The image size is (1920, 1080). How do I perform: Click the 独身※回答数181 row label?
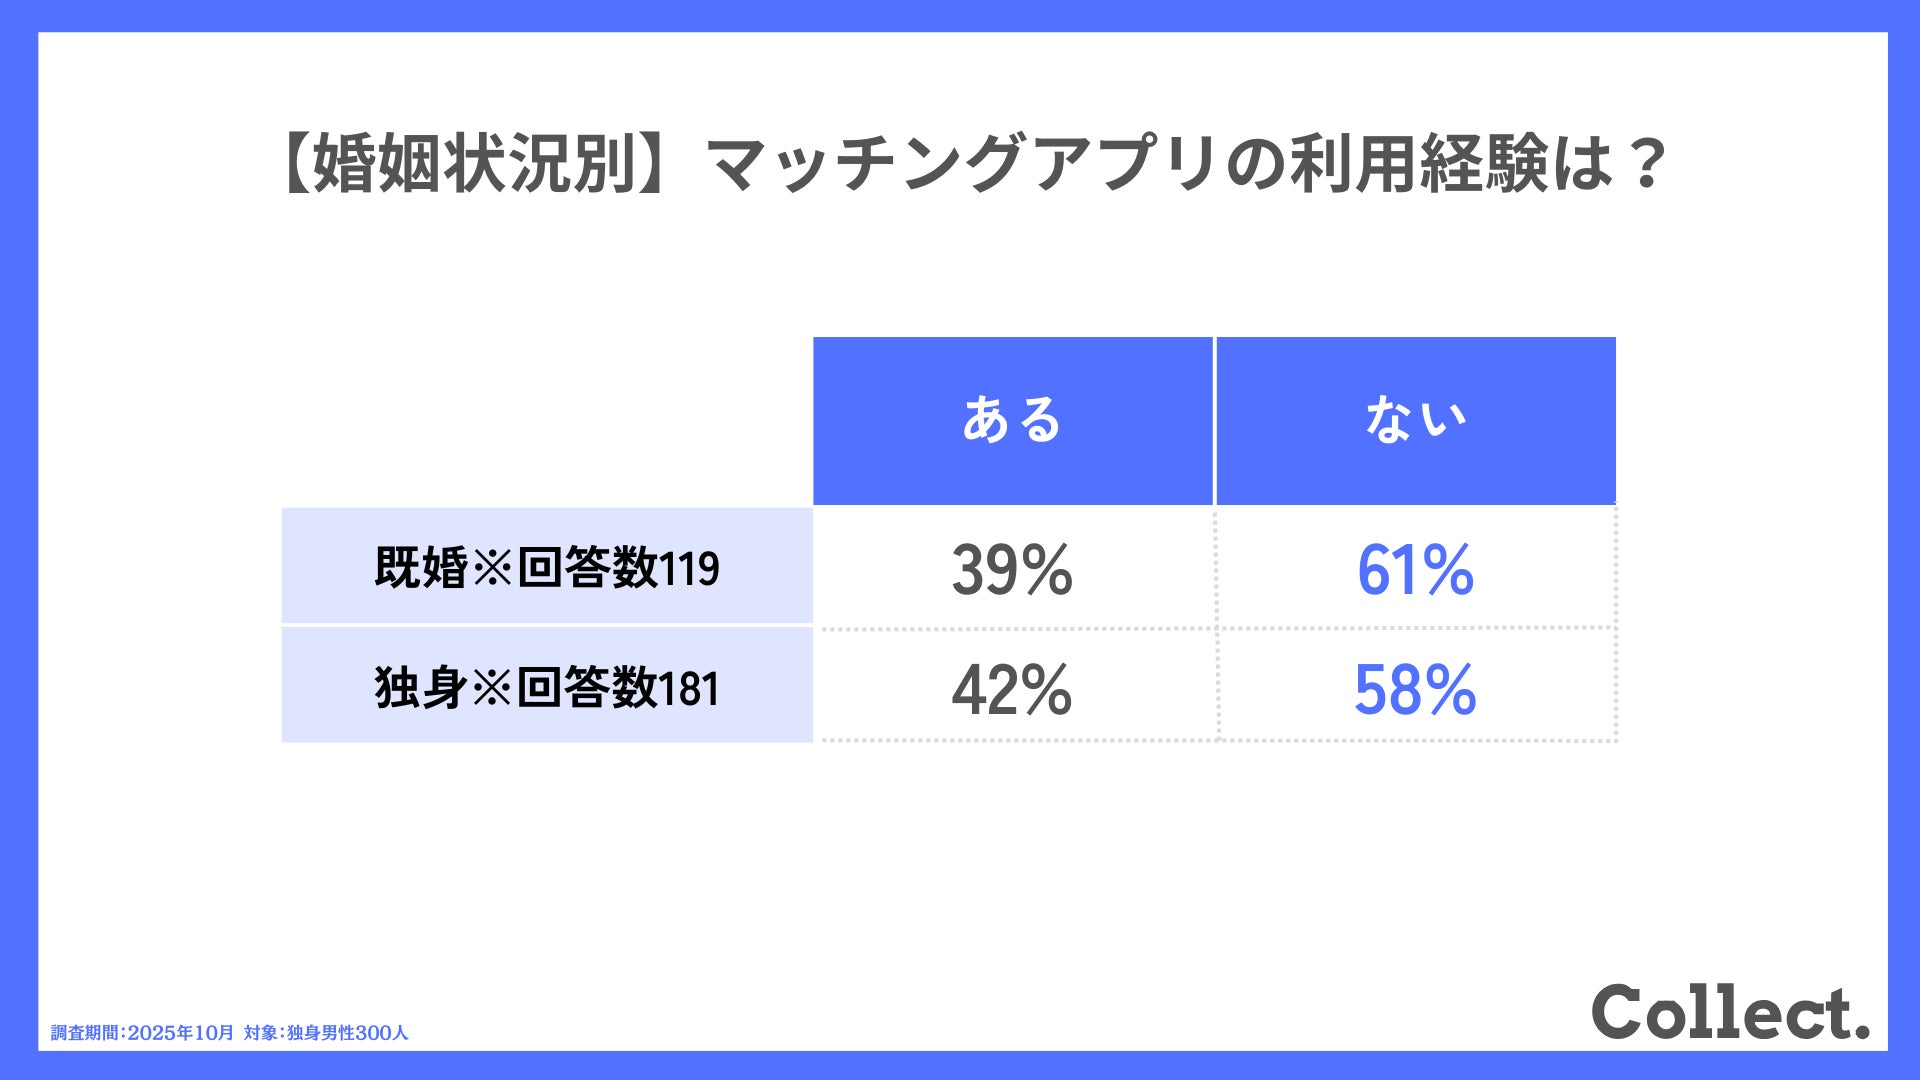(546, 687)
